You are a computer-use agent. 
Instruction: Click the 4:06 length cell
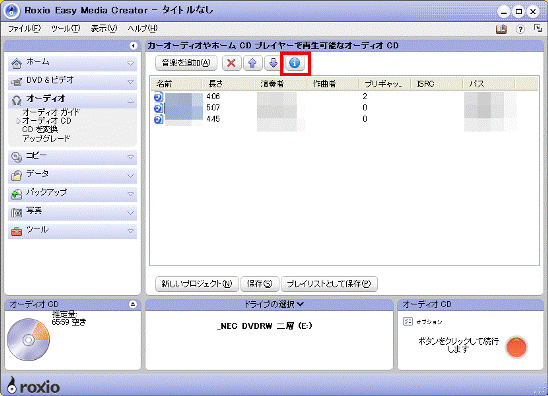pos(213,96)
